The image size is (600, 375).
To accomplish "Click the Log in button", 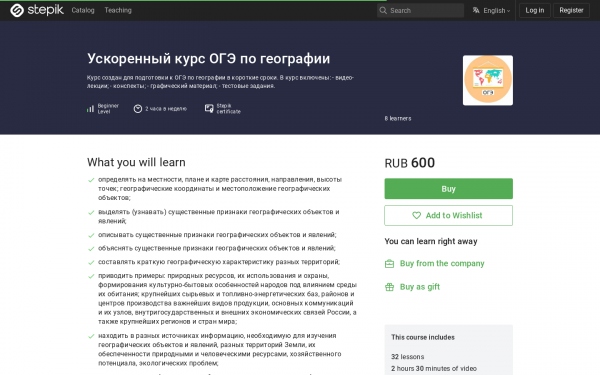I will tap(535, 10).
